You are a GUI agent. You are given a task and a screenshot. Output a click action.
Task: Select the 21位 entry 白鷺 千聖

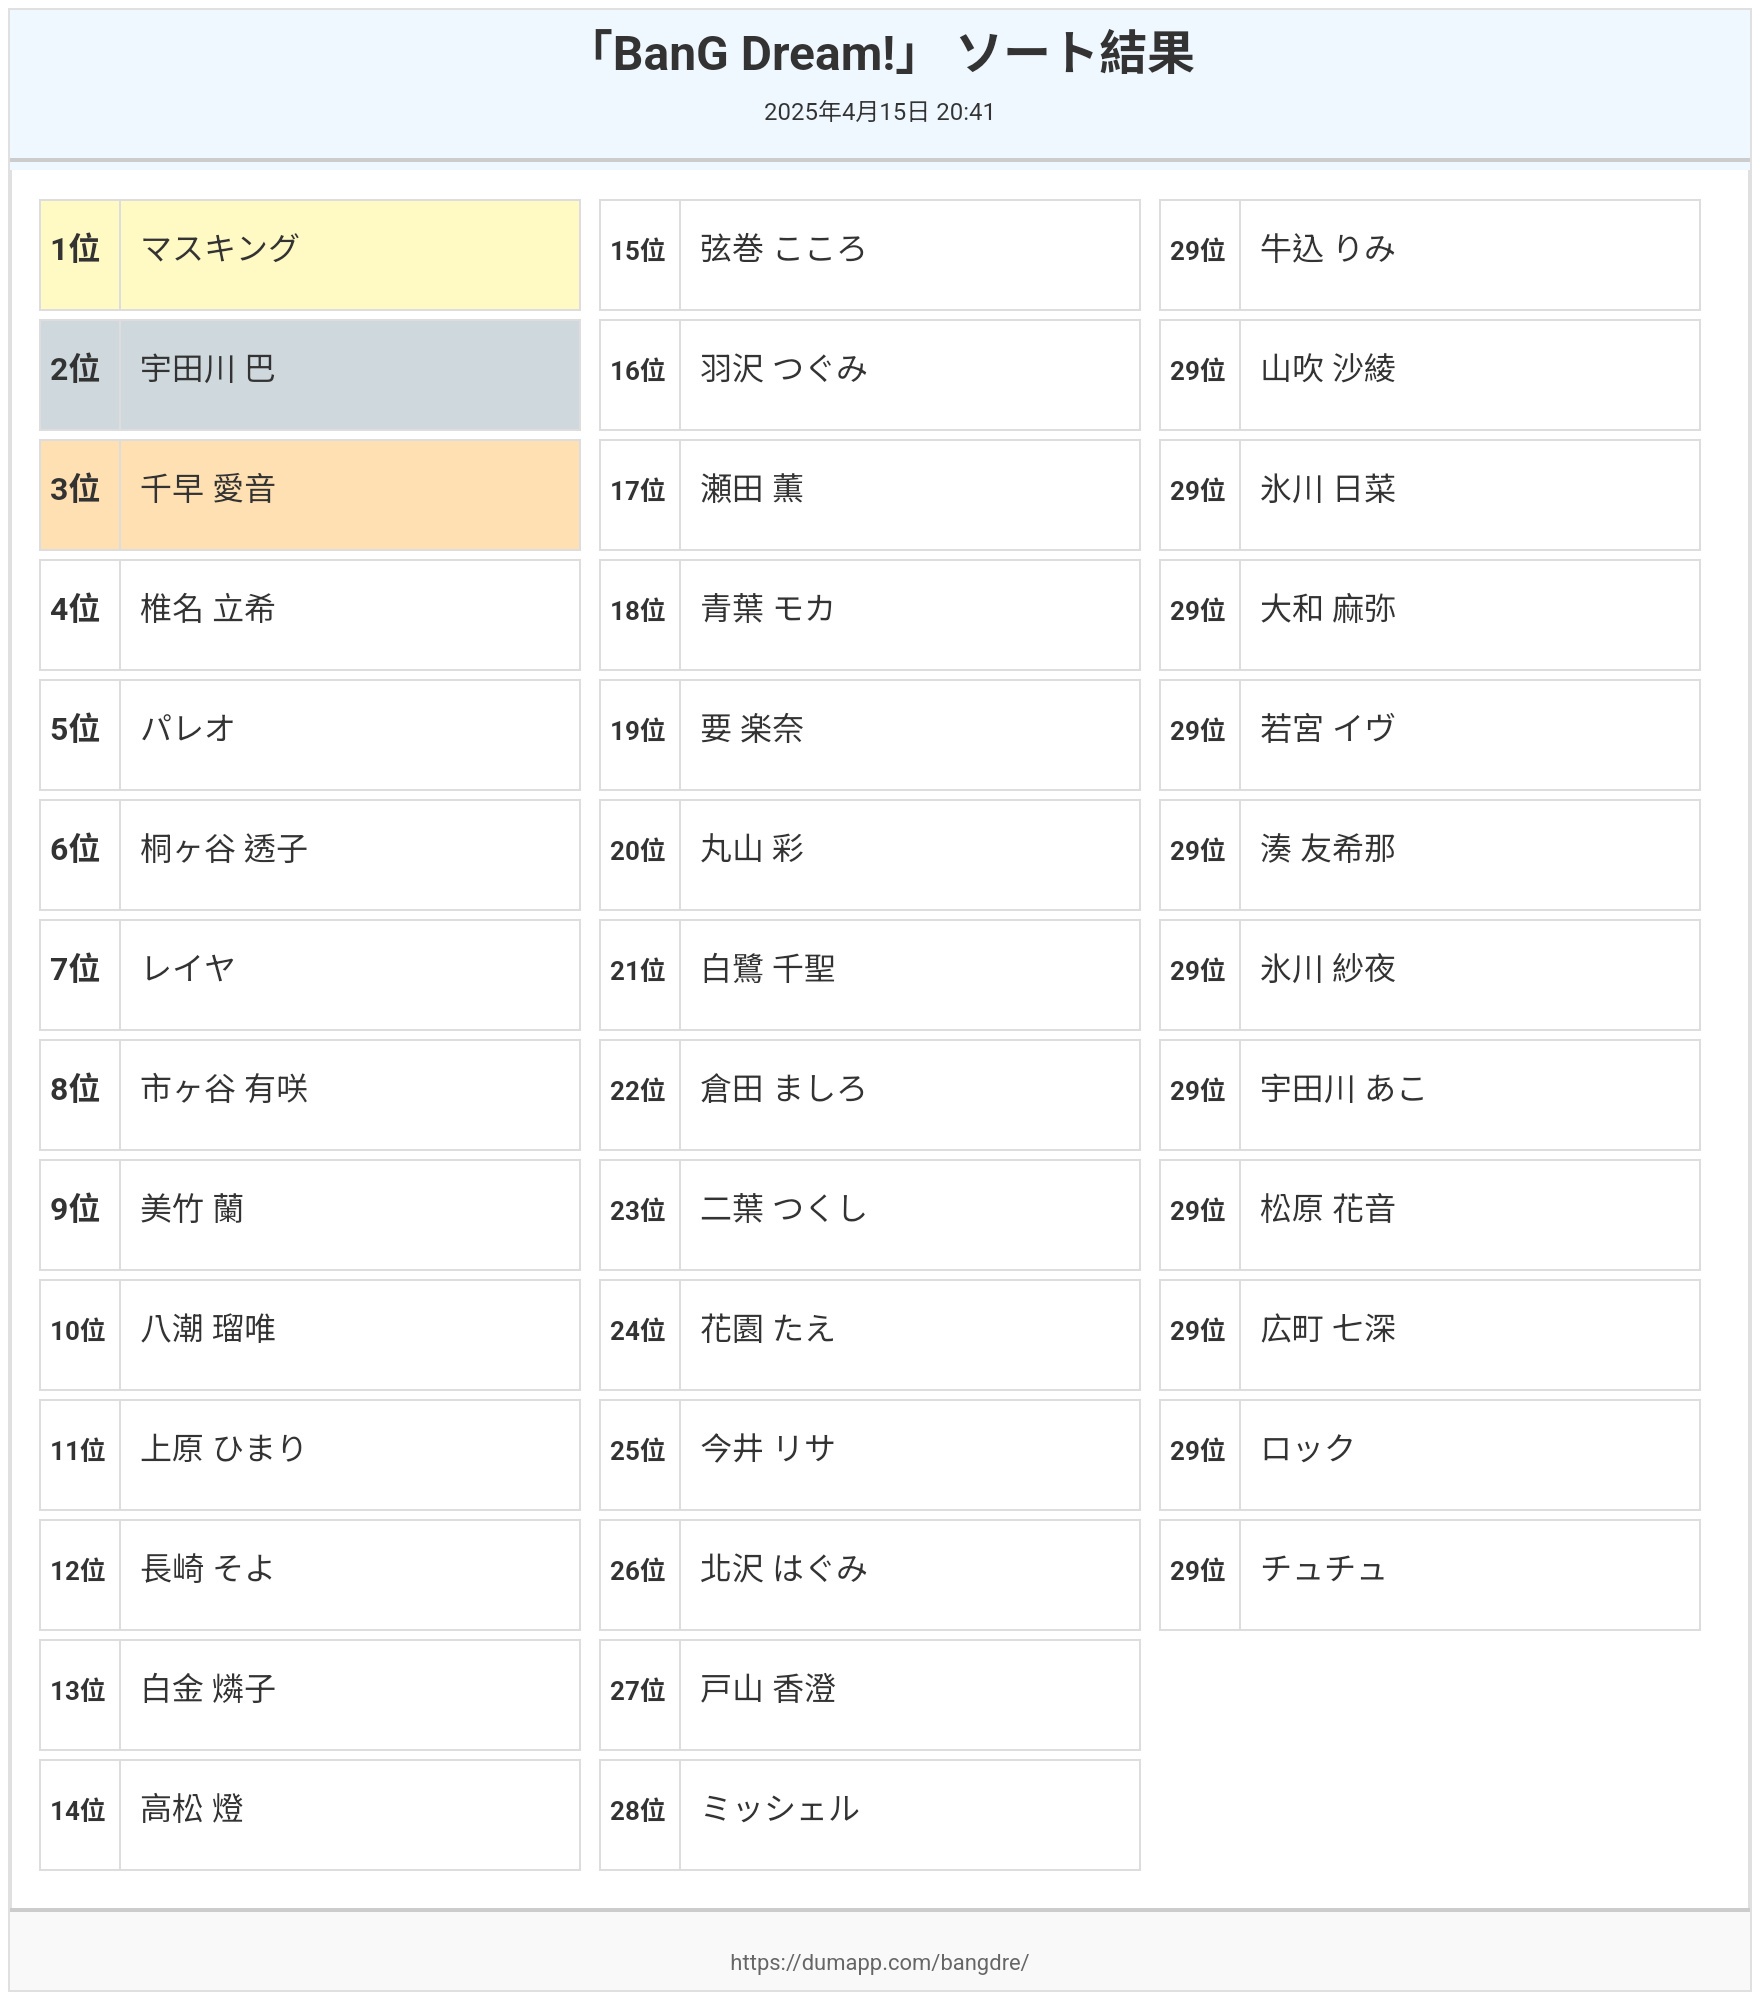(870, 975)
